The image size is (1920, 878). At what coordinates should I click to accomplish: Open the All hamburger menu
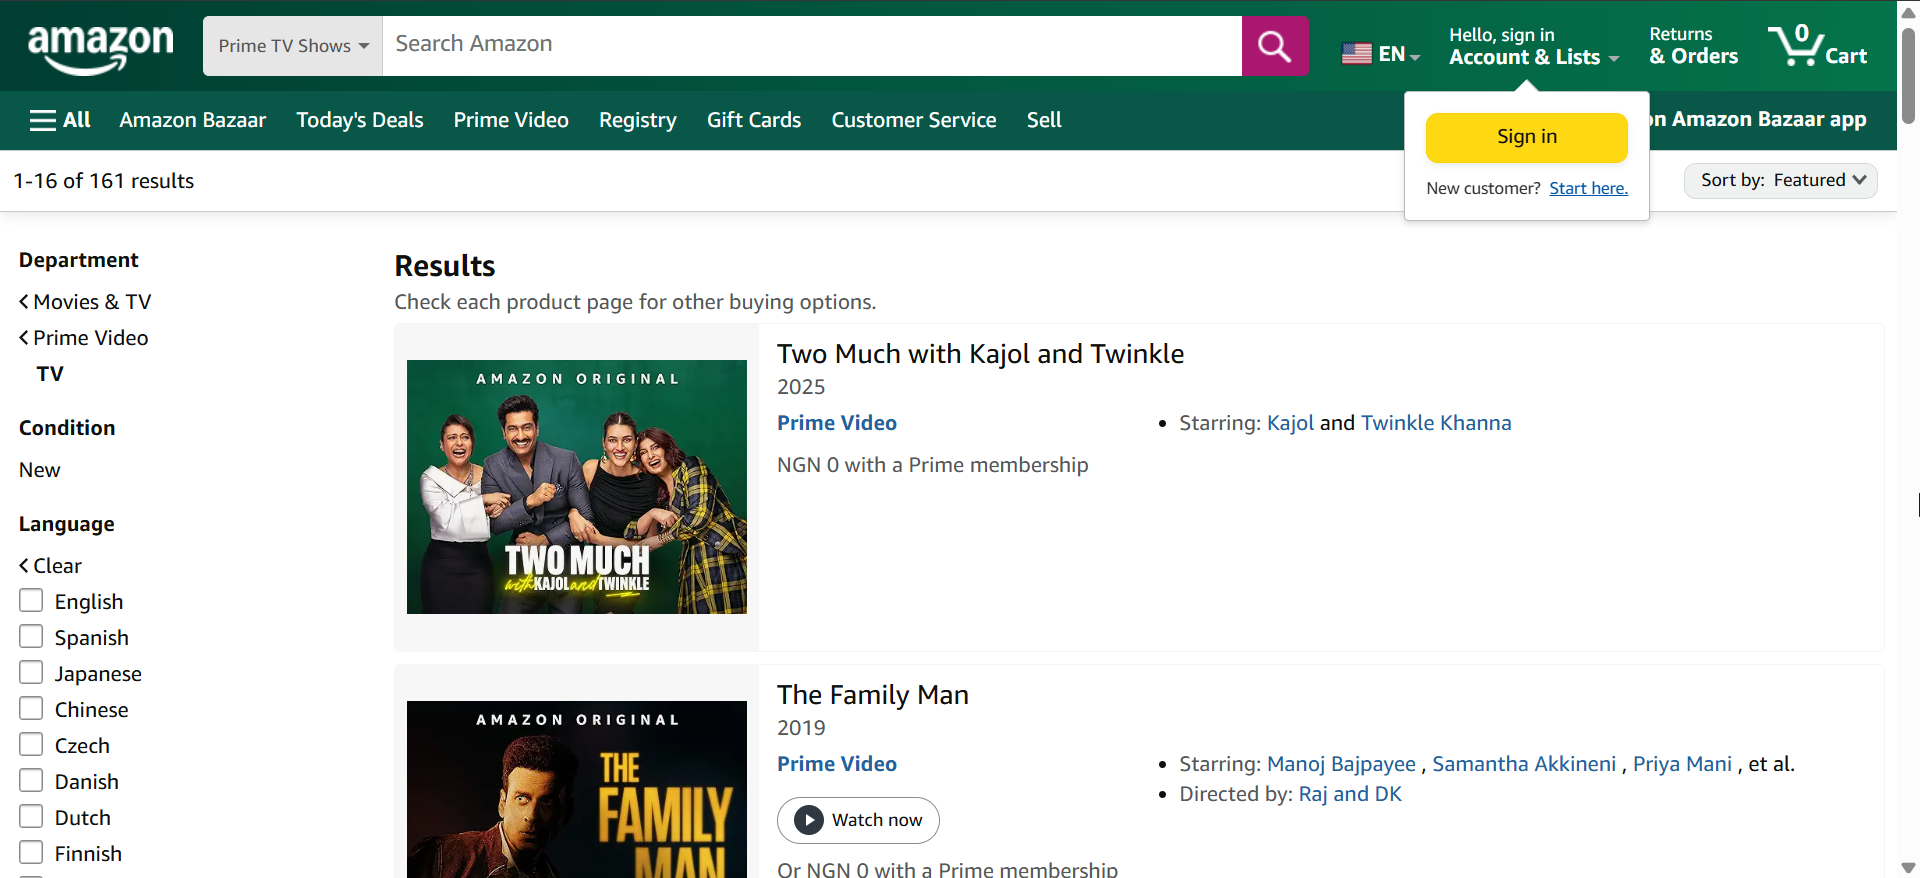[60, 120]
